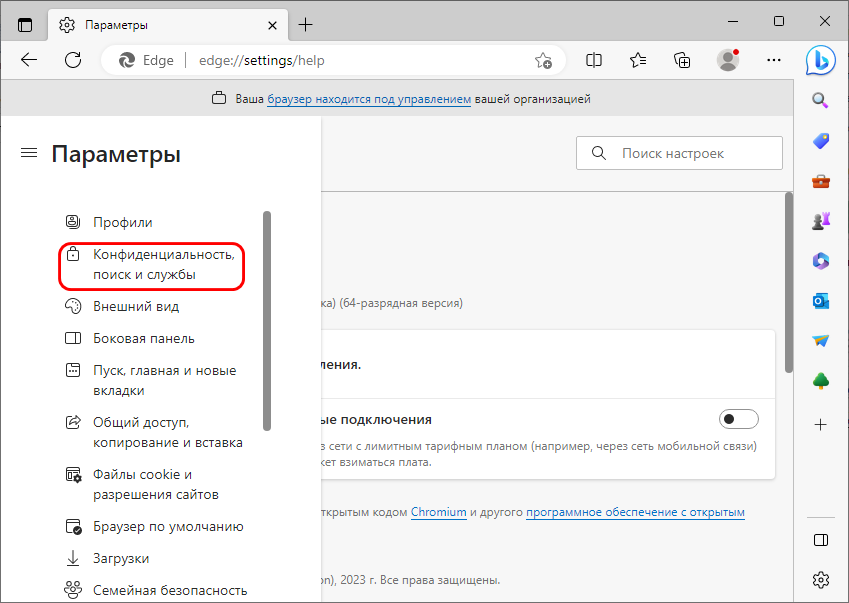Click the settings menu vertical scrollbar
The image size is (849, 603).
point(266,320)
